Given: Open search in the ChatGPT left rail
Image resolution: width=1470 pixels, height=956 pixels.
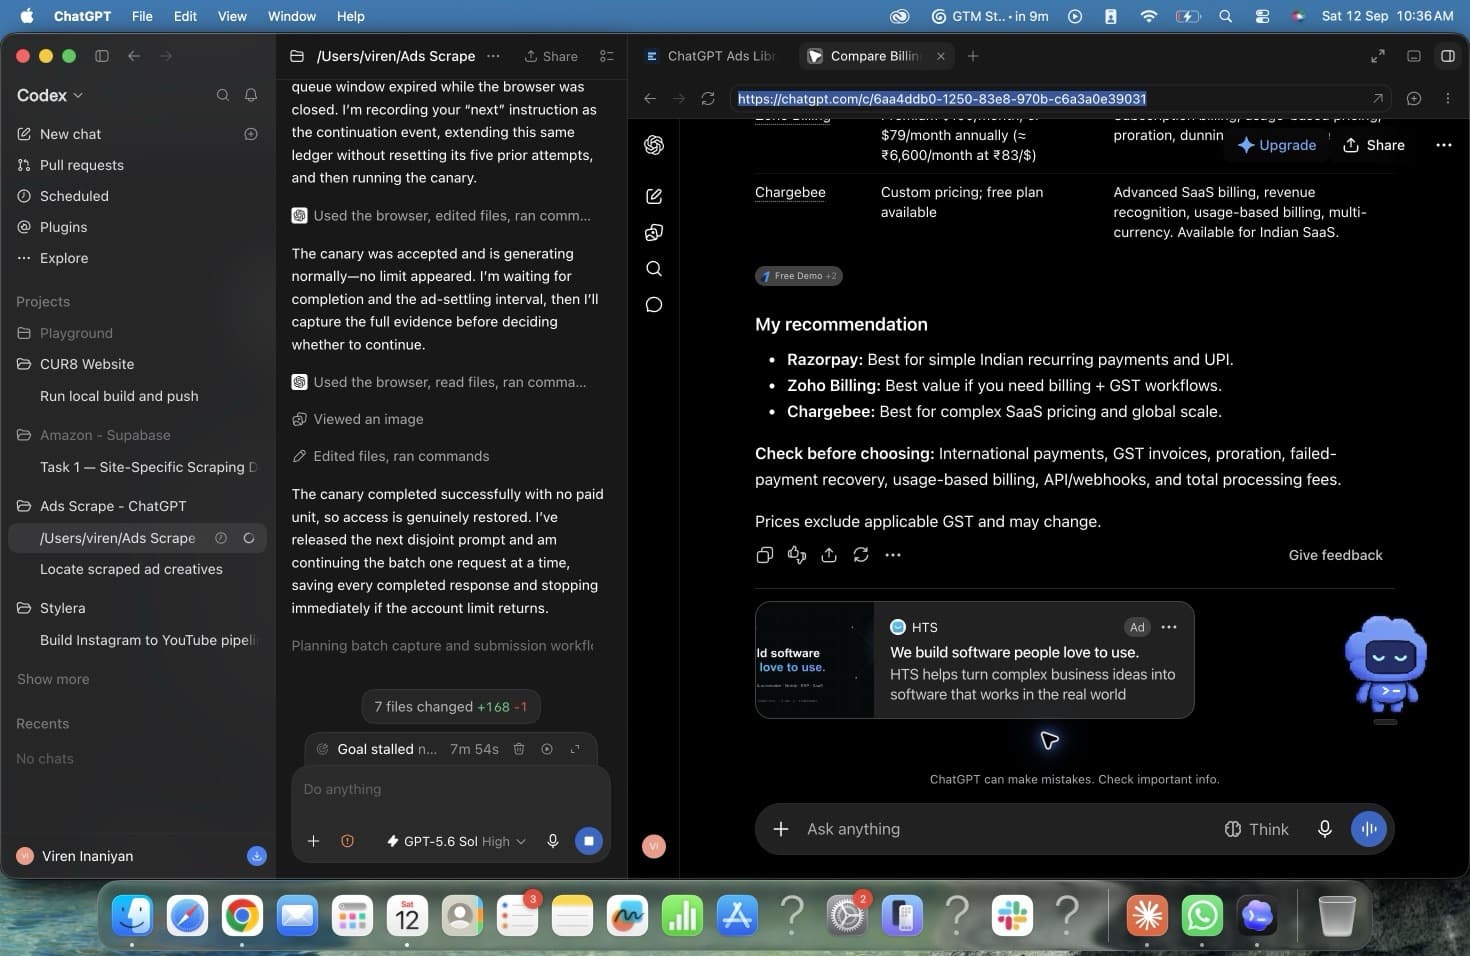Looking at the screenshot, I should (654, 268).
